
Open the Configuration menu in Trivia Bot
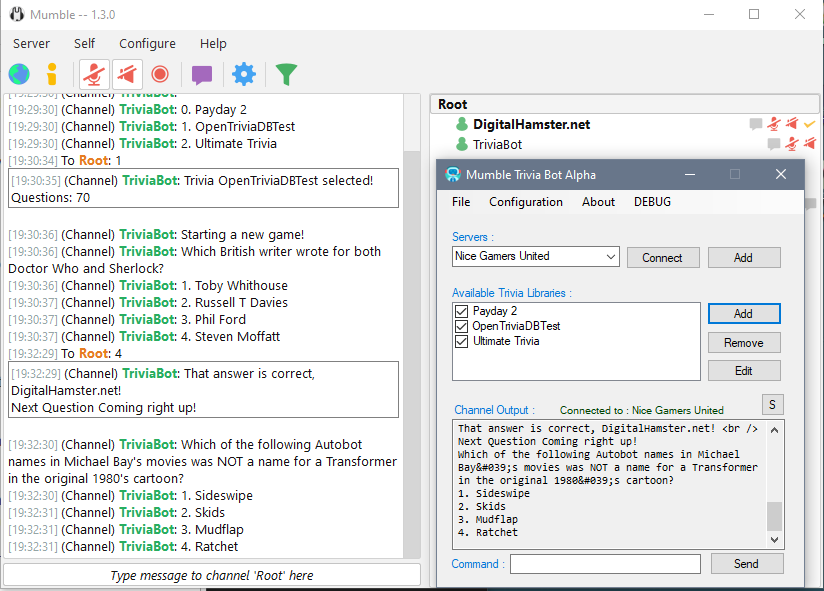point(525,201)
